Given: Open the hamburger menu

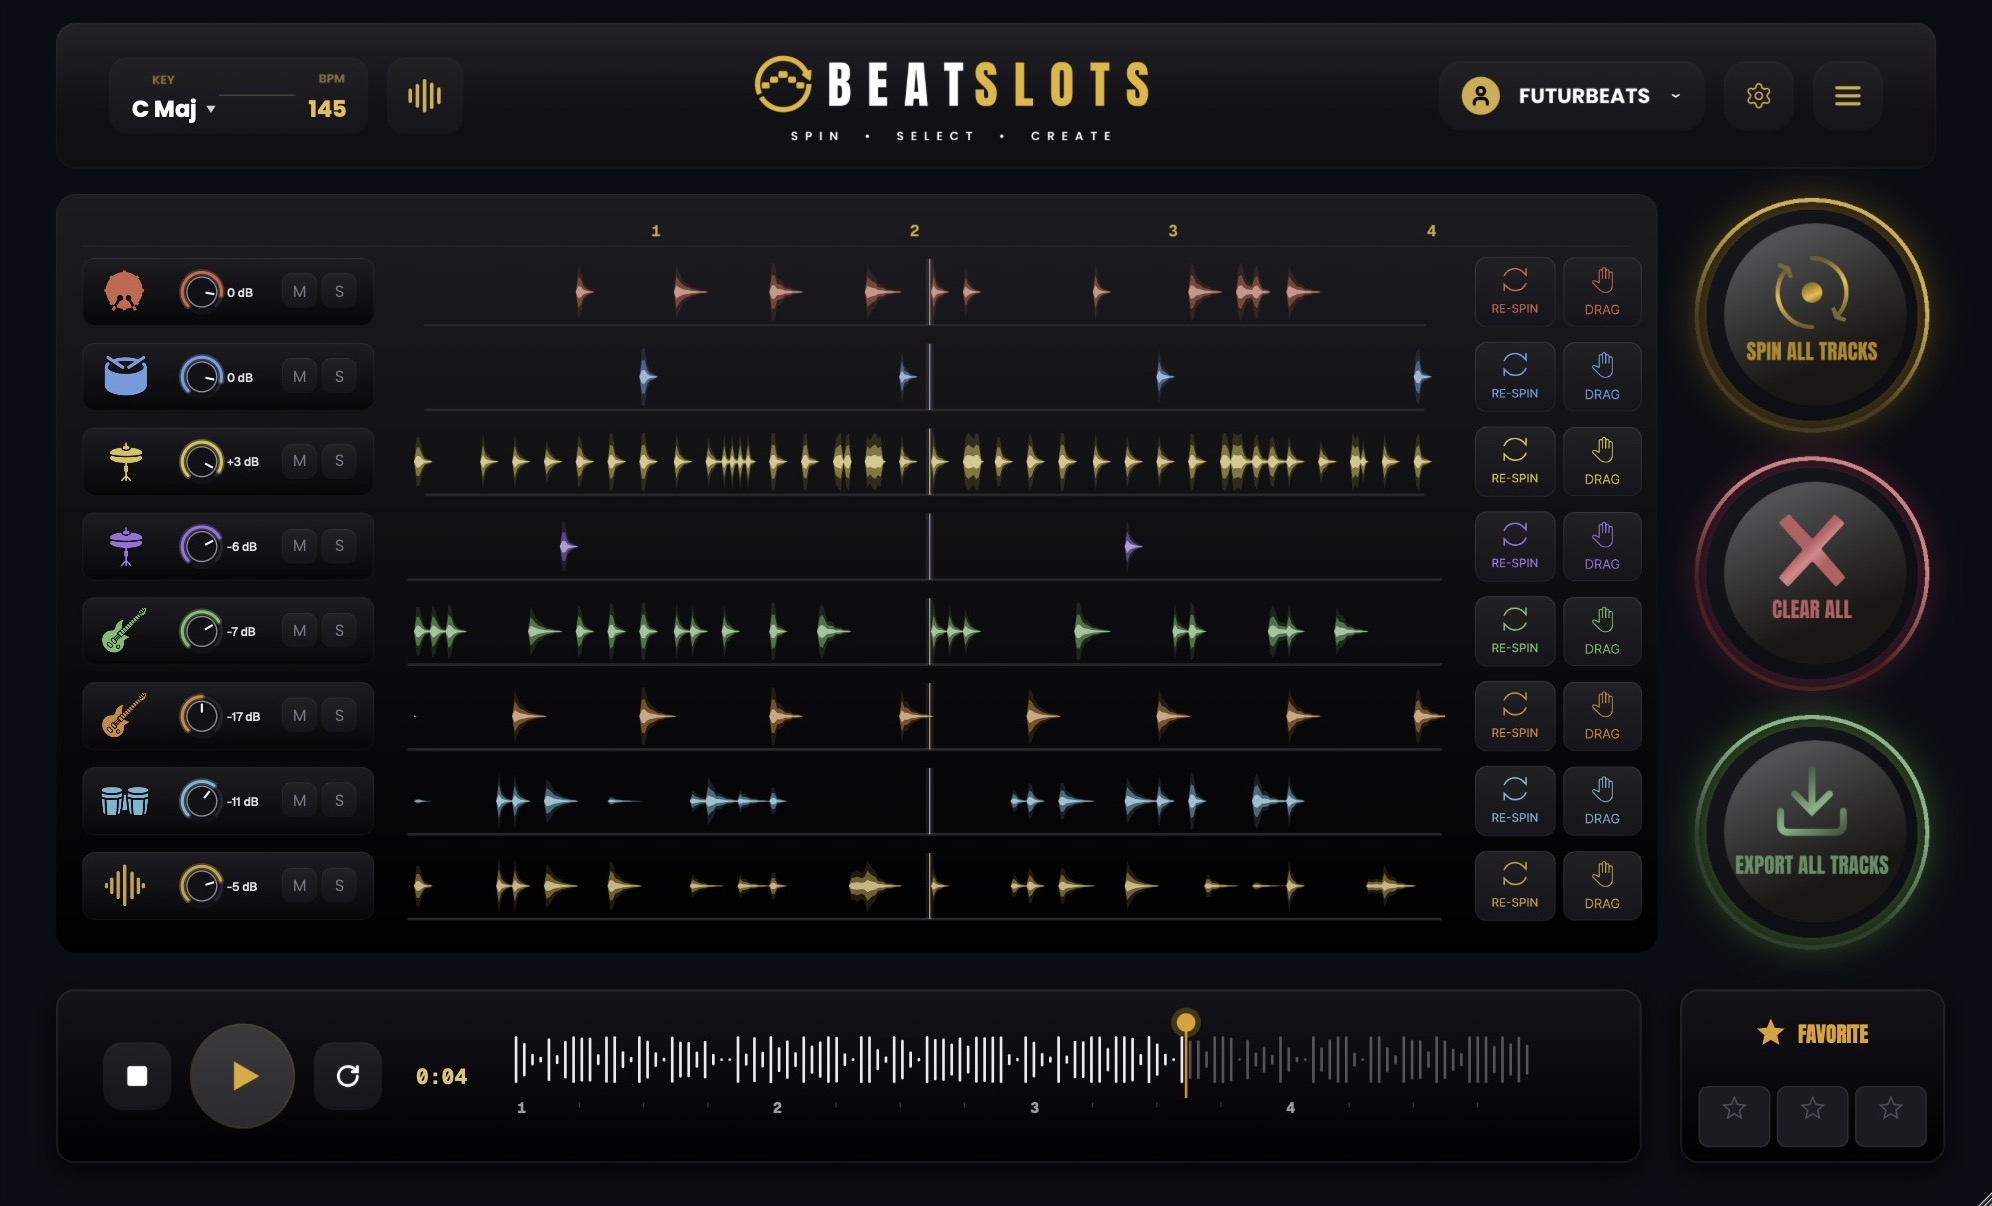Looking at the screenshot, I should 1847,96.
